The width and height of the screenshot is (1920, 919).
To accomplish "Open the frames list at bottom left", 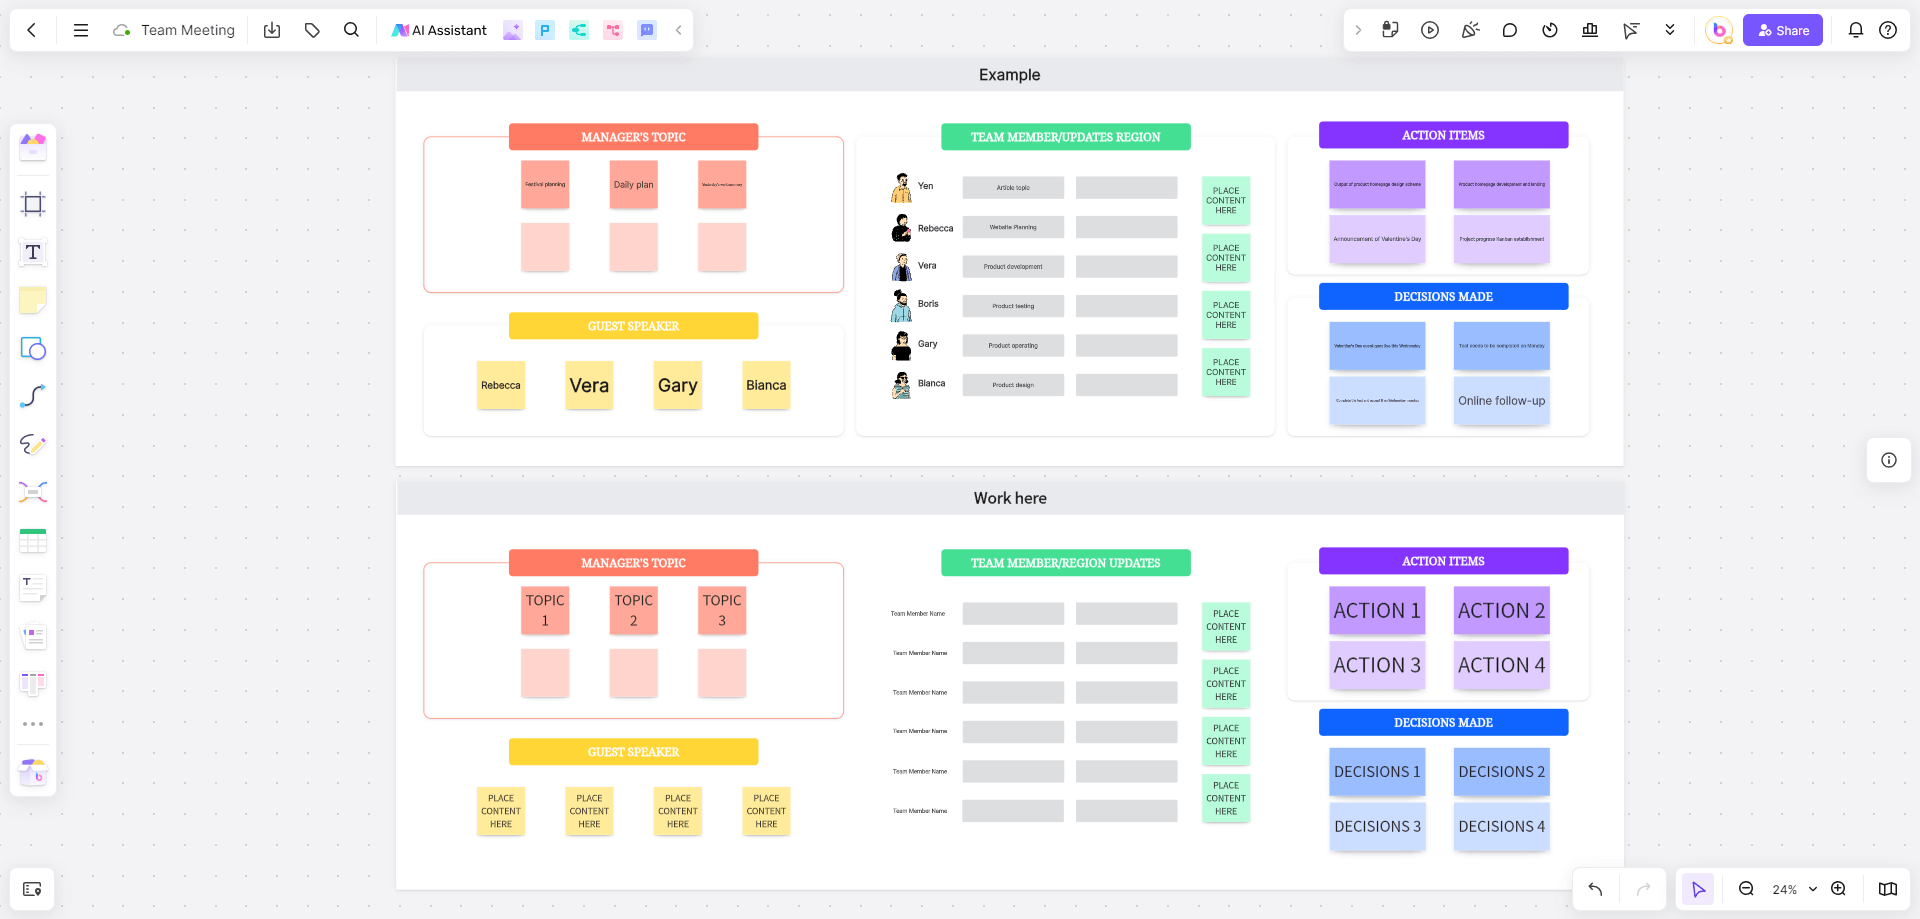I will point(32,889).
